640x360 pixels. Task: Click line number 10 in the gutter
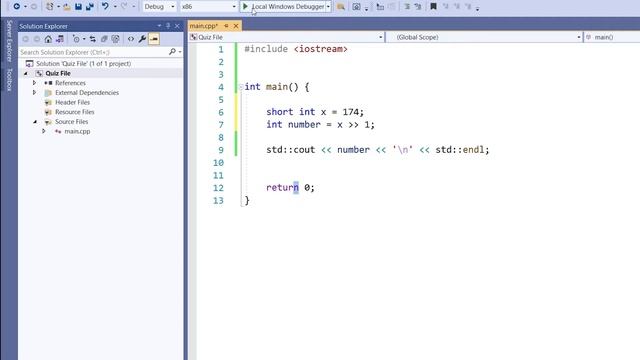pyautogui.click(x=218, y=163)
